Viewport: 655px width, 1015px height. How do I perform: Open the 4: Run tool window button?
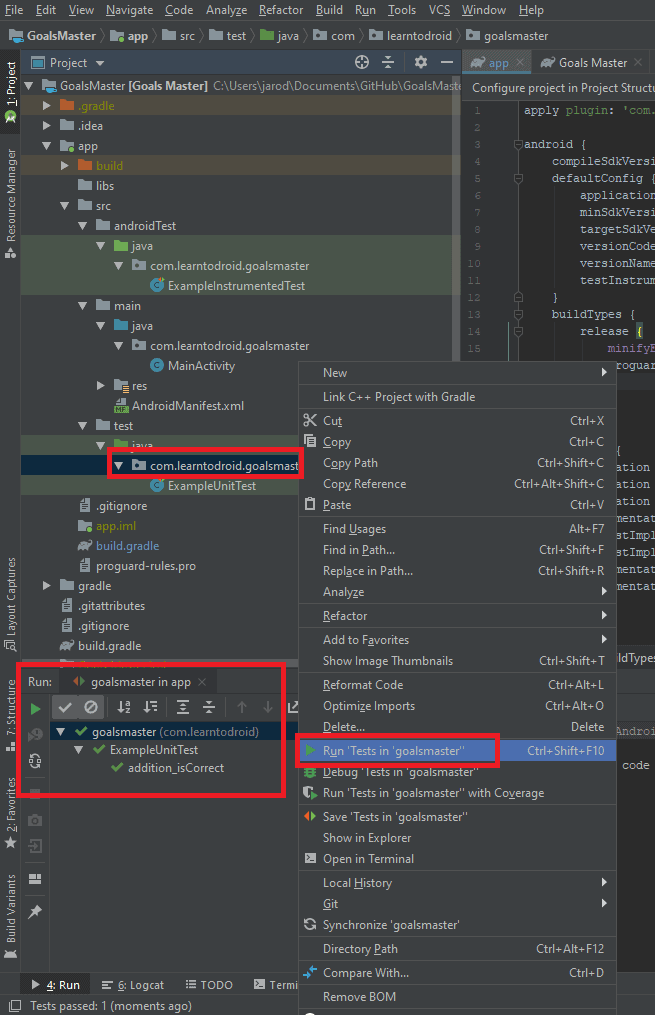pos(56,985)
